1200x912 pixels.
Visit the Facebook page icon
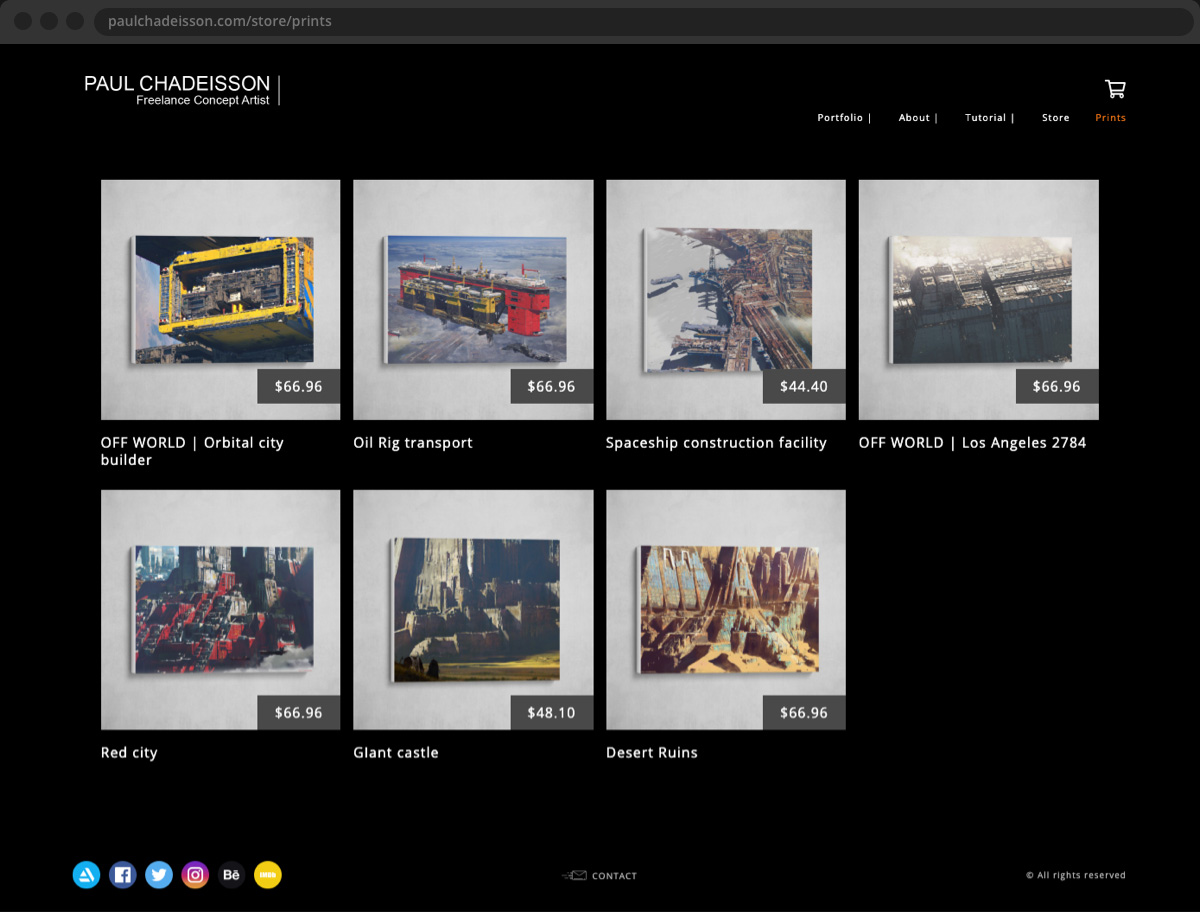pos(123,874)
